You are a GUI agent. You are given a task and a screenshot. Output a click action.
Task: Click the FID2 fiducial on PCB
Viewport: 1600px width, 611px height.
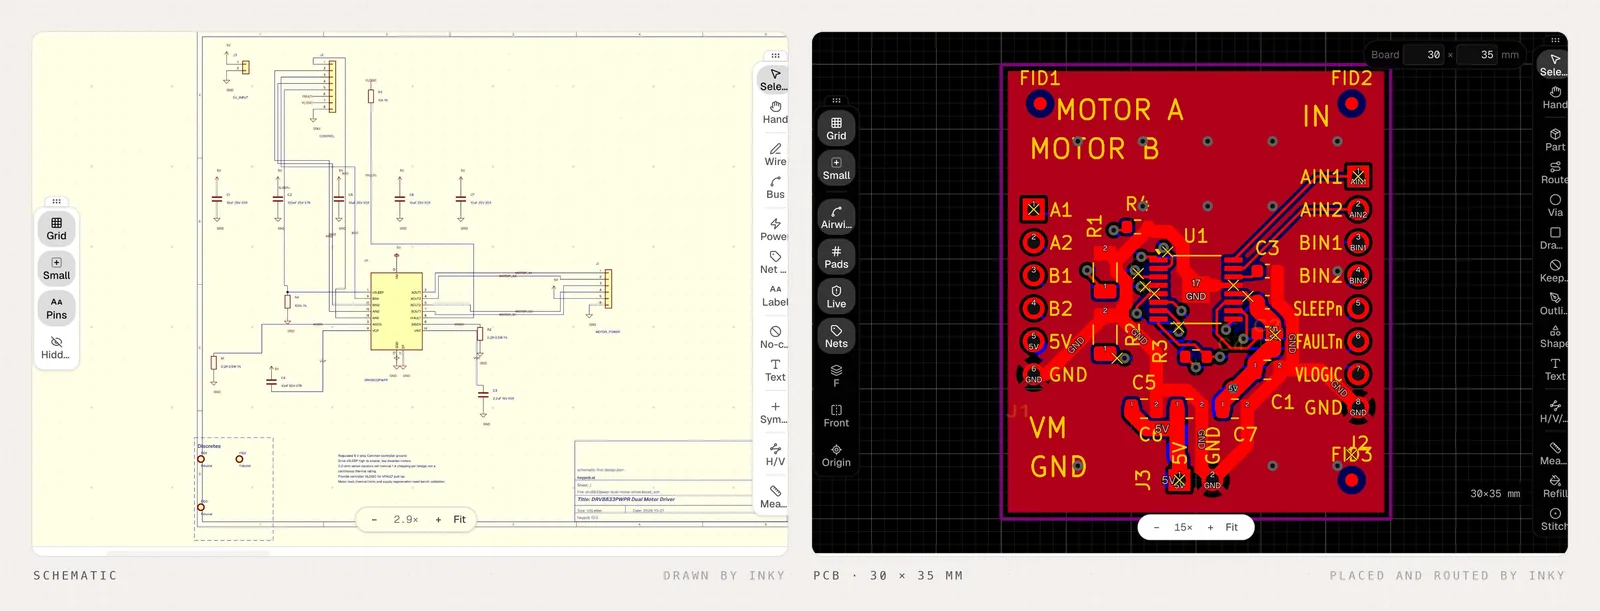coord(1352,104)
